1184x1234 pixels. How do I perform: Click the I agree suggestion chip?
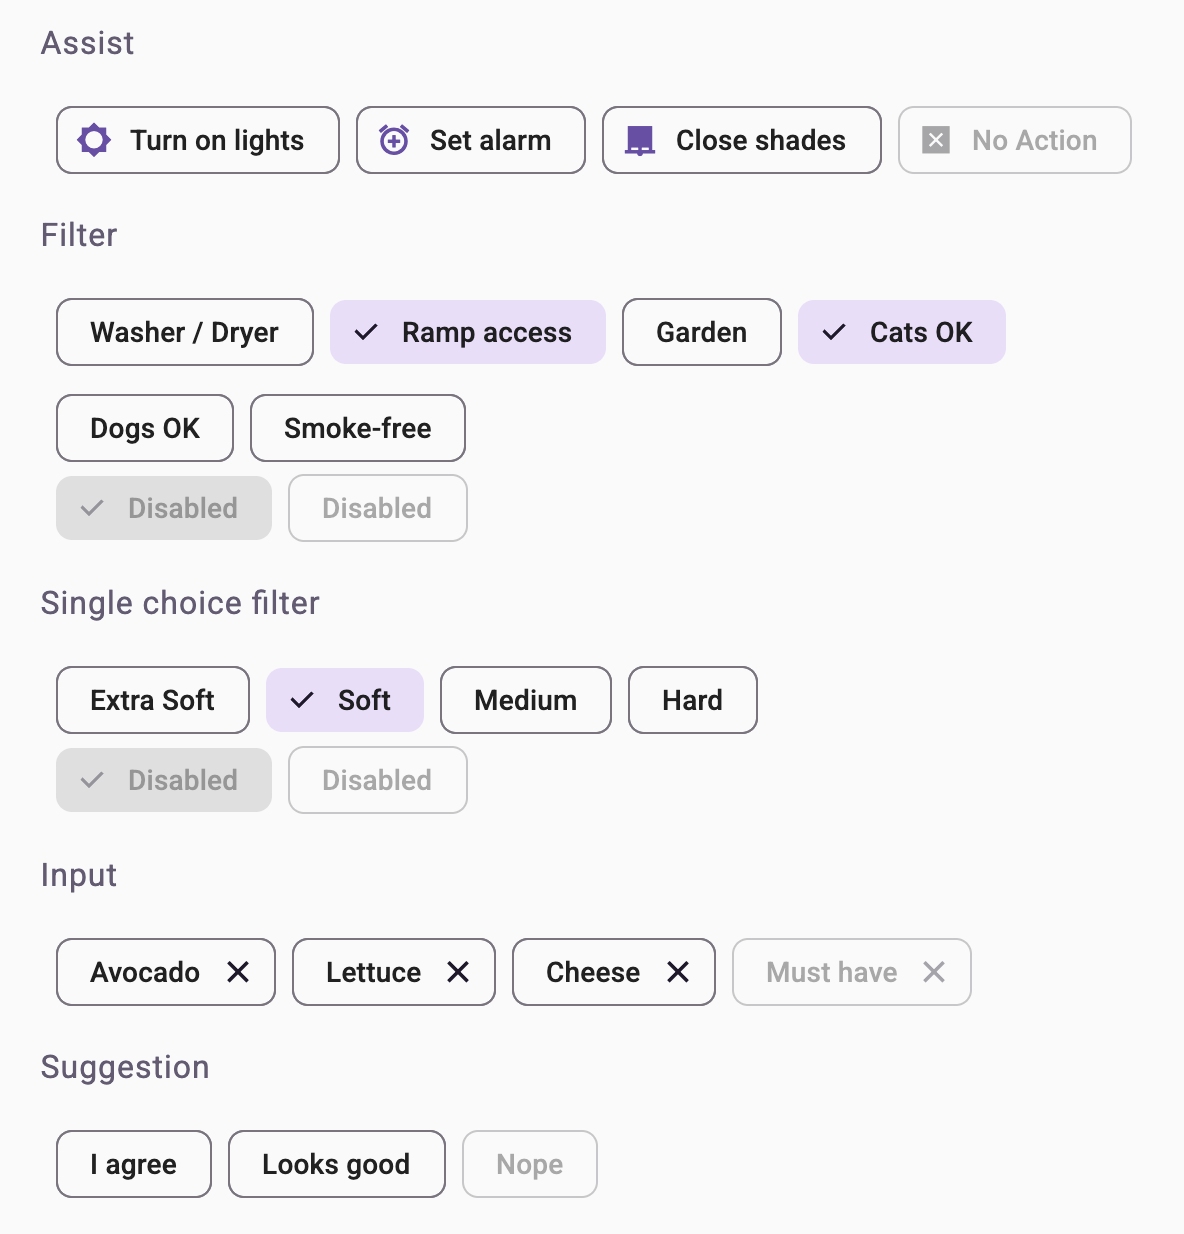(x=133, y=1163)
